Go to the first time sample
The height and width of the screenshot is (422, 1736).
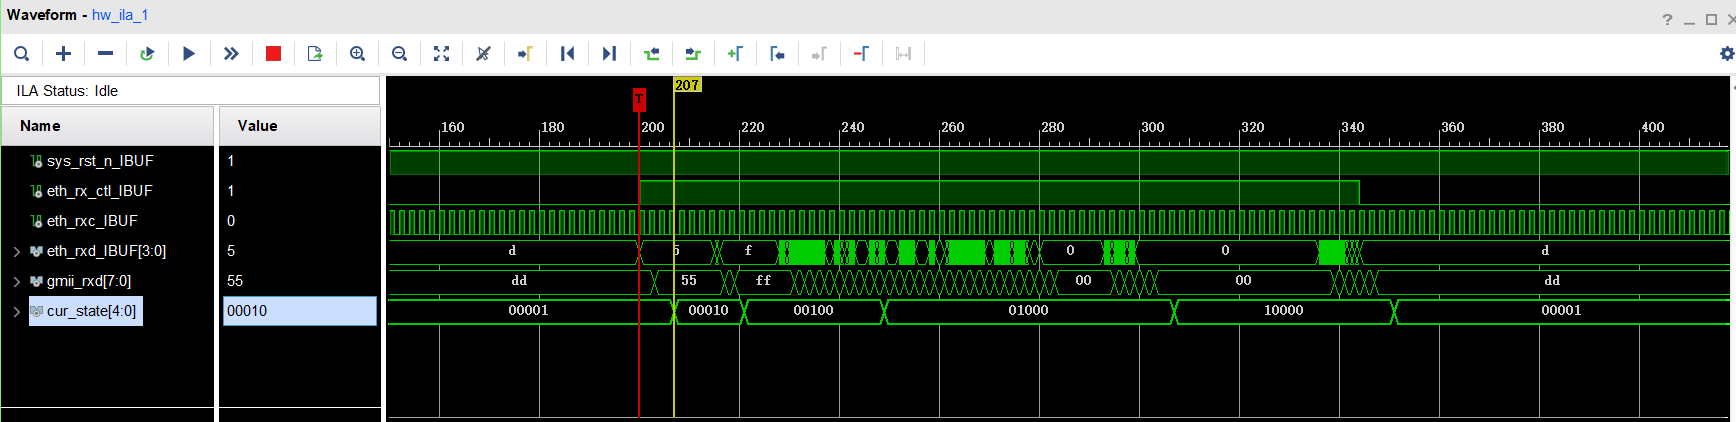pos(567,54)
